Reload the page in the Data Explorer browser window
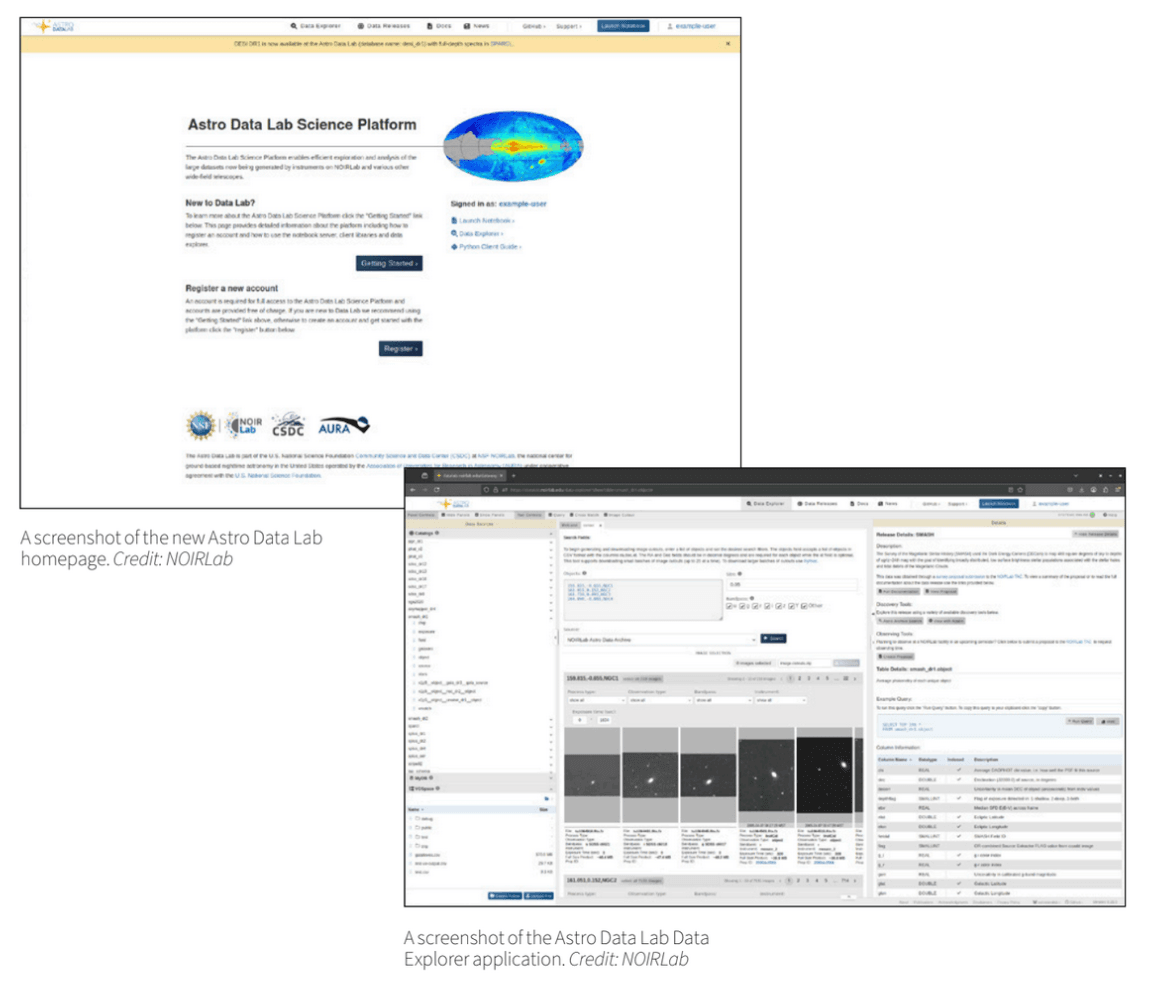This screenshot has width=1150, height=988. coord(437,489)
